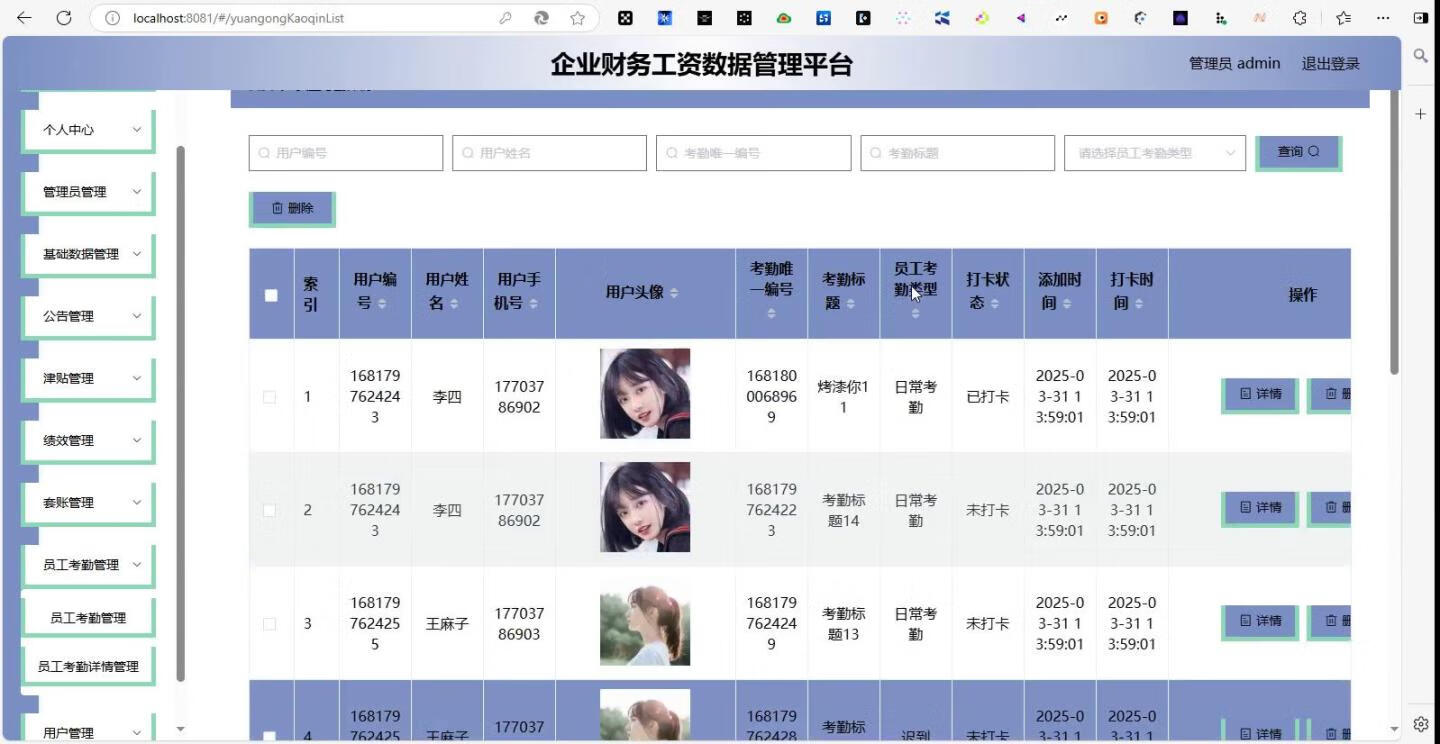Click the browser address bar URL
The height and width of the screenshot is (744, 1440).
pyautogui.click(x=239, y=18)
